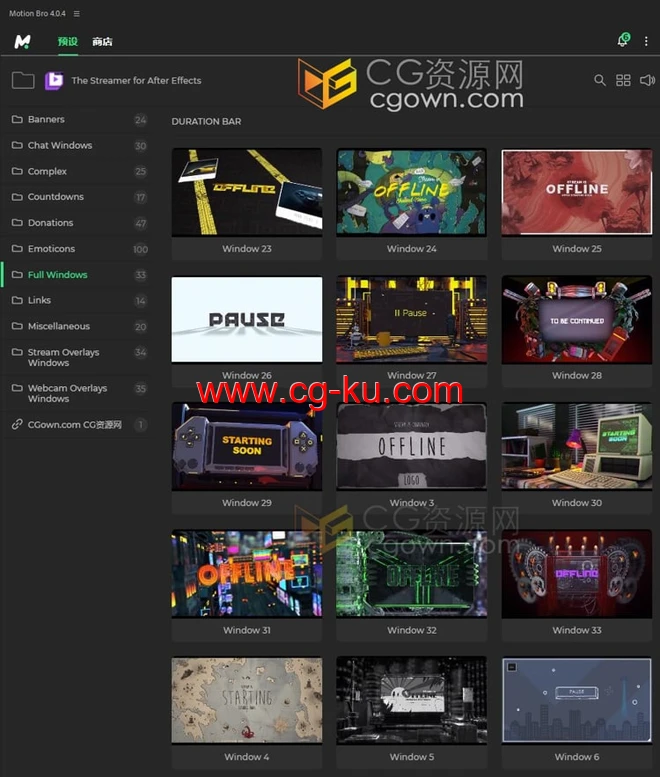Switch to the 预设 presets tab
Screen dimensions: 660x777
click(68, 42)
